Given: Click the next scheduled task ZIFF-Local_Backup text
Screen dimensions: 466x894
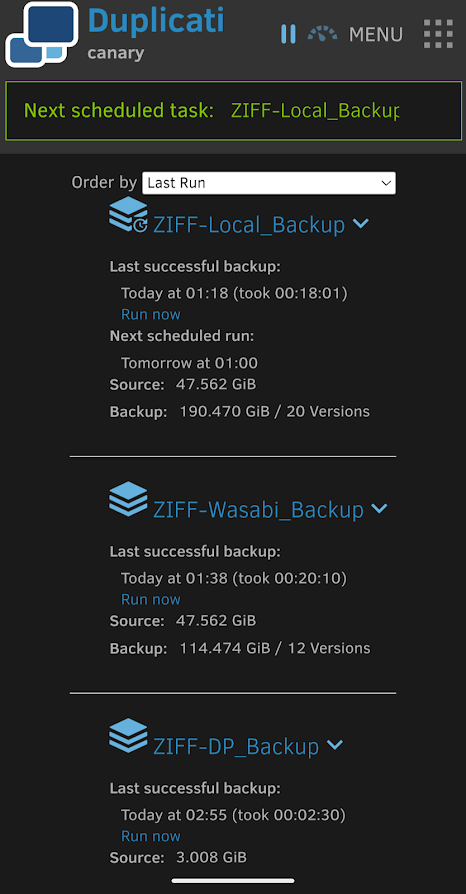Looking at the screenshot, I should click(315, 111).
